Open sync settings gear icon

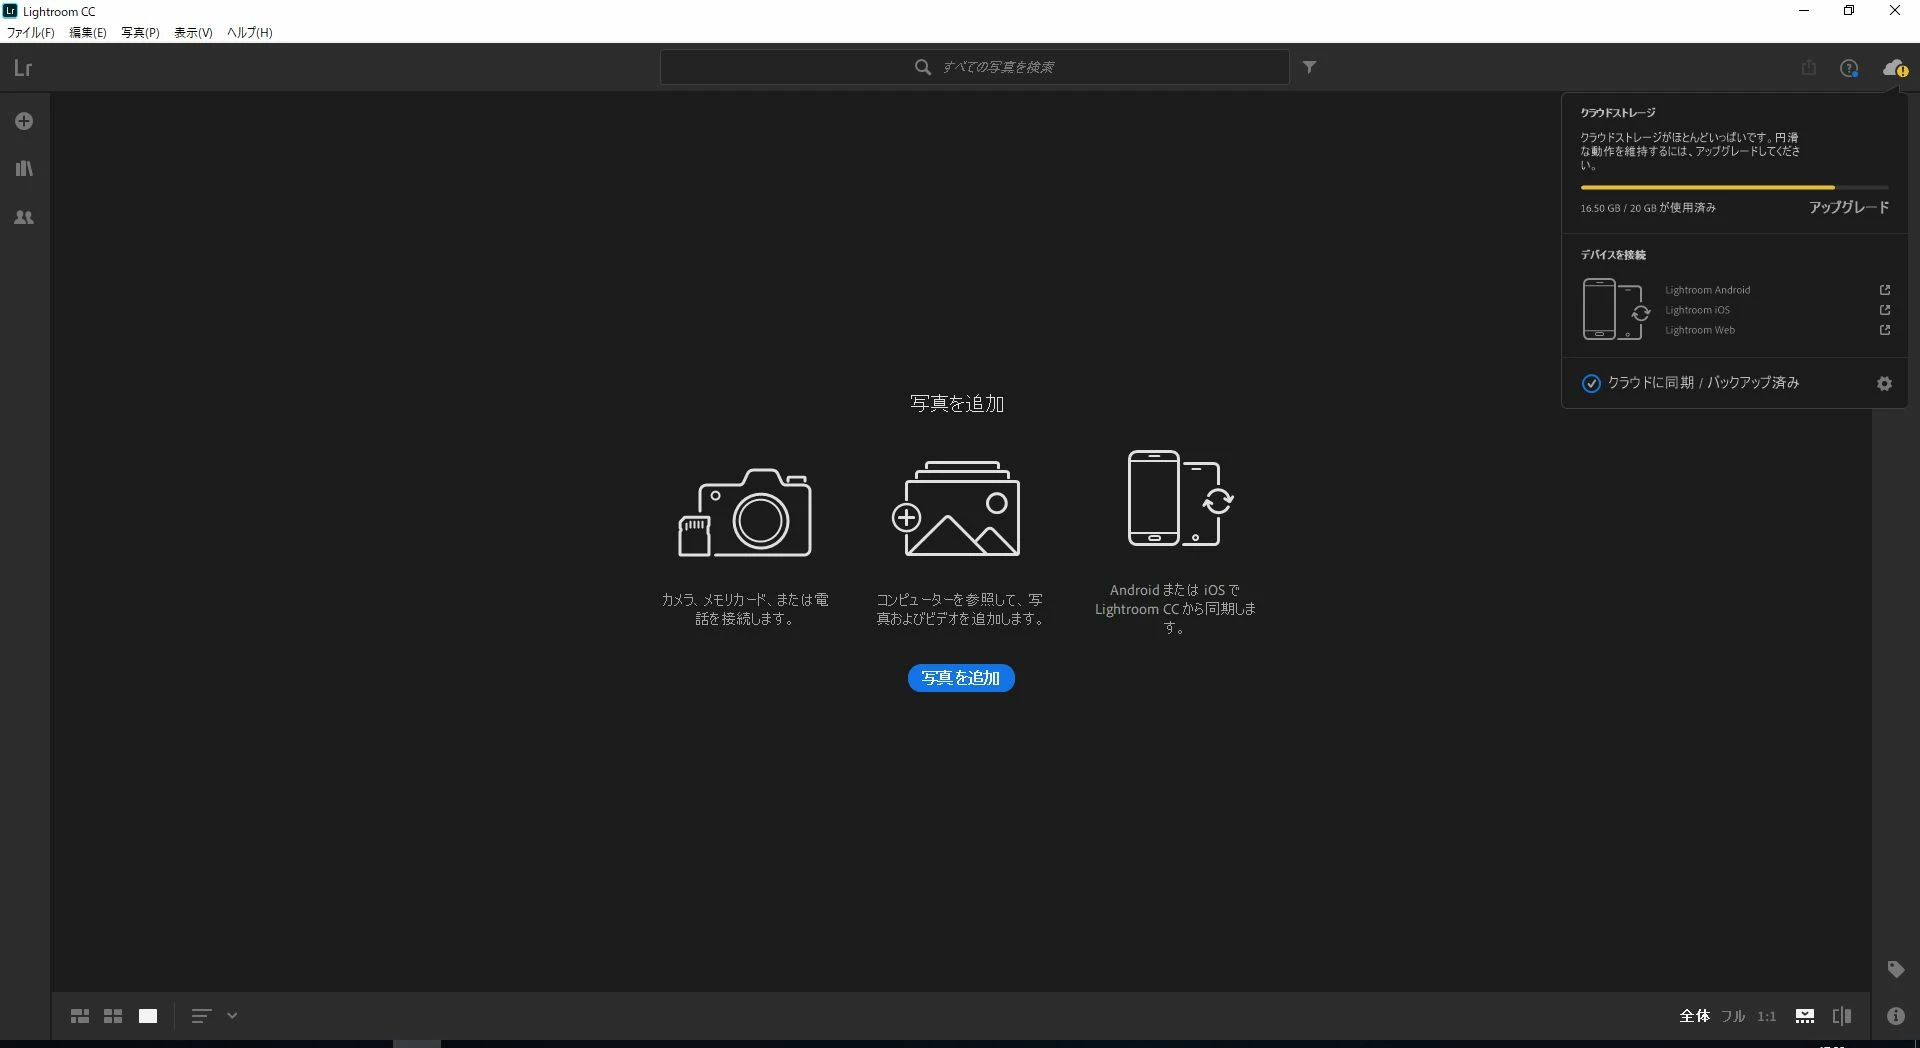point(1884,383)
